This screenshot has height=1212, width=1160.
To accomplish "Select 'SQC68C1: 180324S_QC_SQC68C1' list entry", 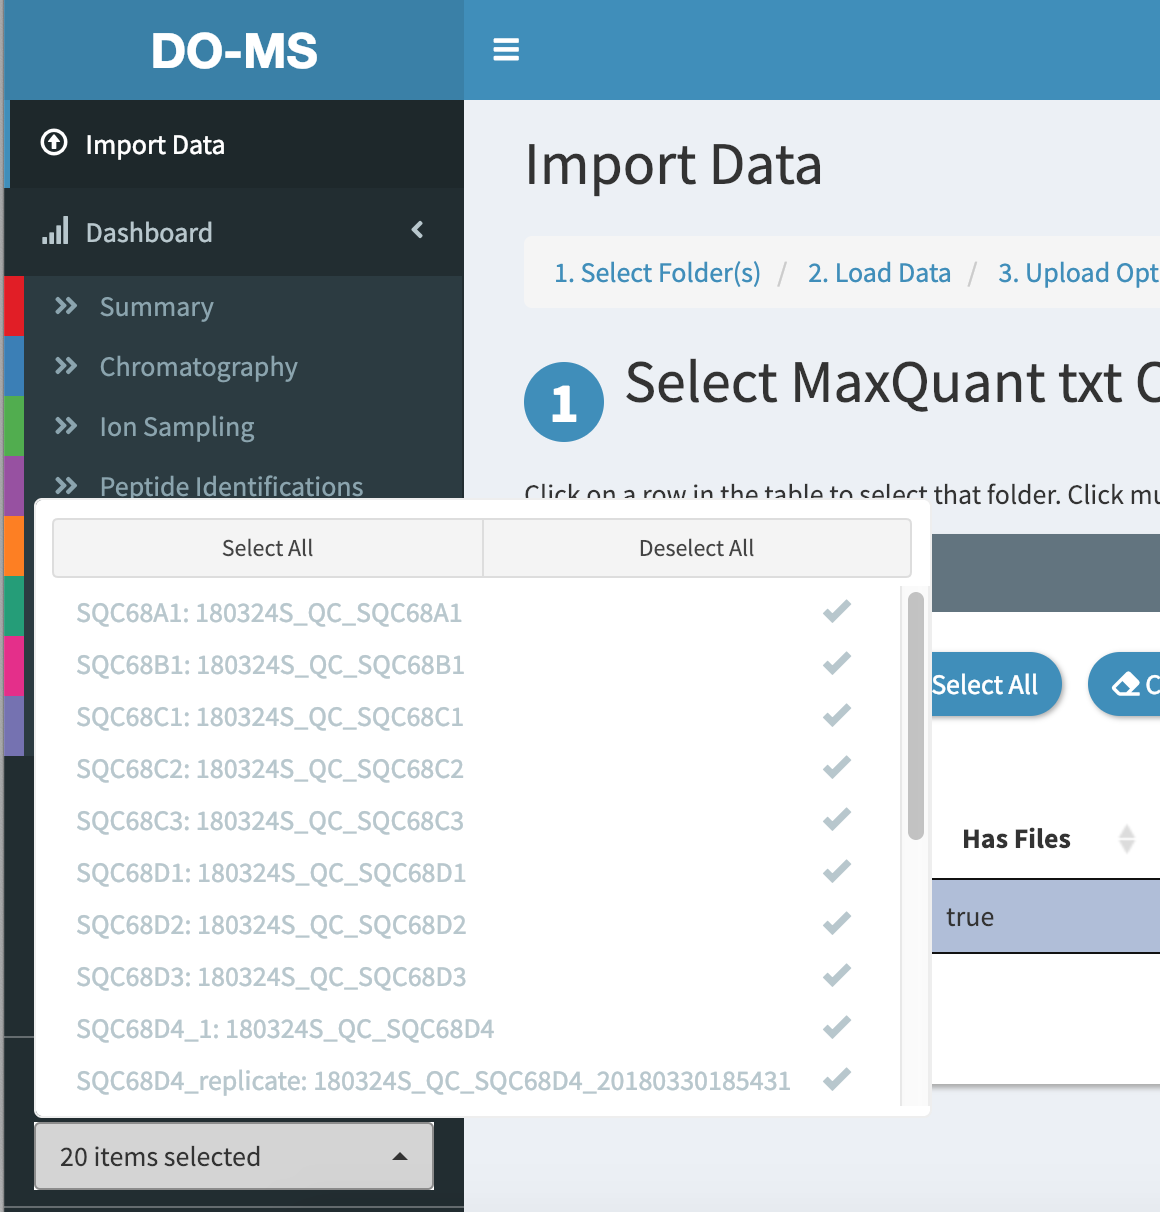I will (270, 716).
